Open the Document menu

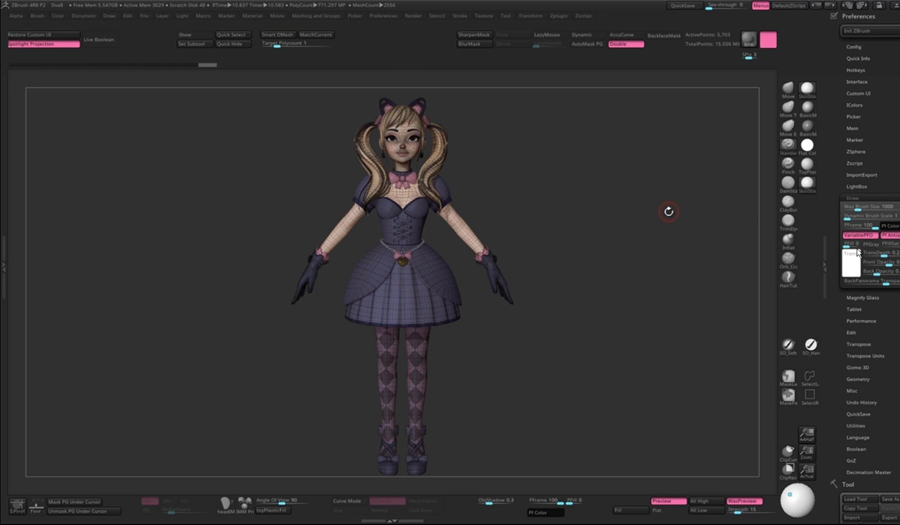tap(83, 16)
